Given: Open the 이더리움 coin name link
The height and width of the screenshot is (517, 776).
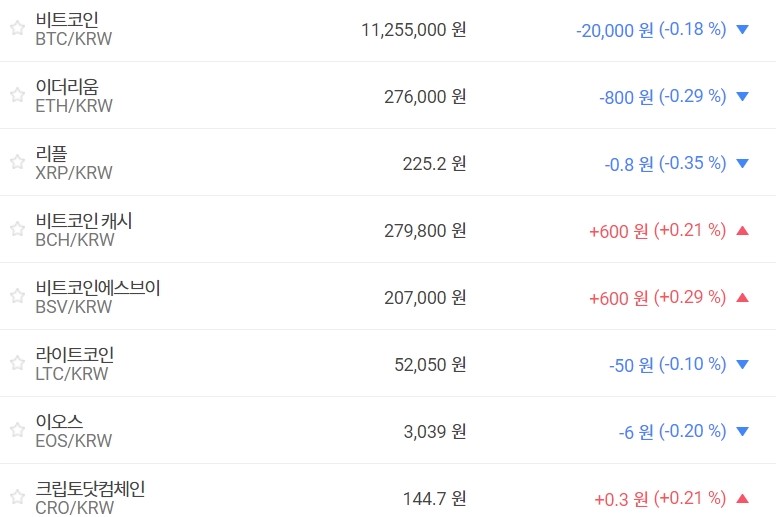Looking at the screenshot, I should pyautogui.click(x=67, y=87).
